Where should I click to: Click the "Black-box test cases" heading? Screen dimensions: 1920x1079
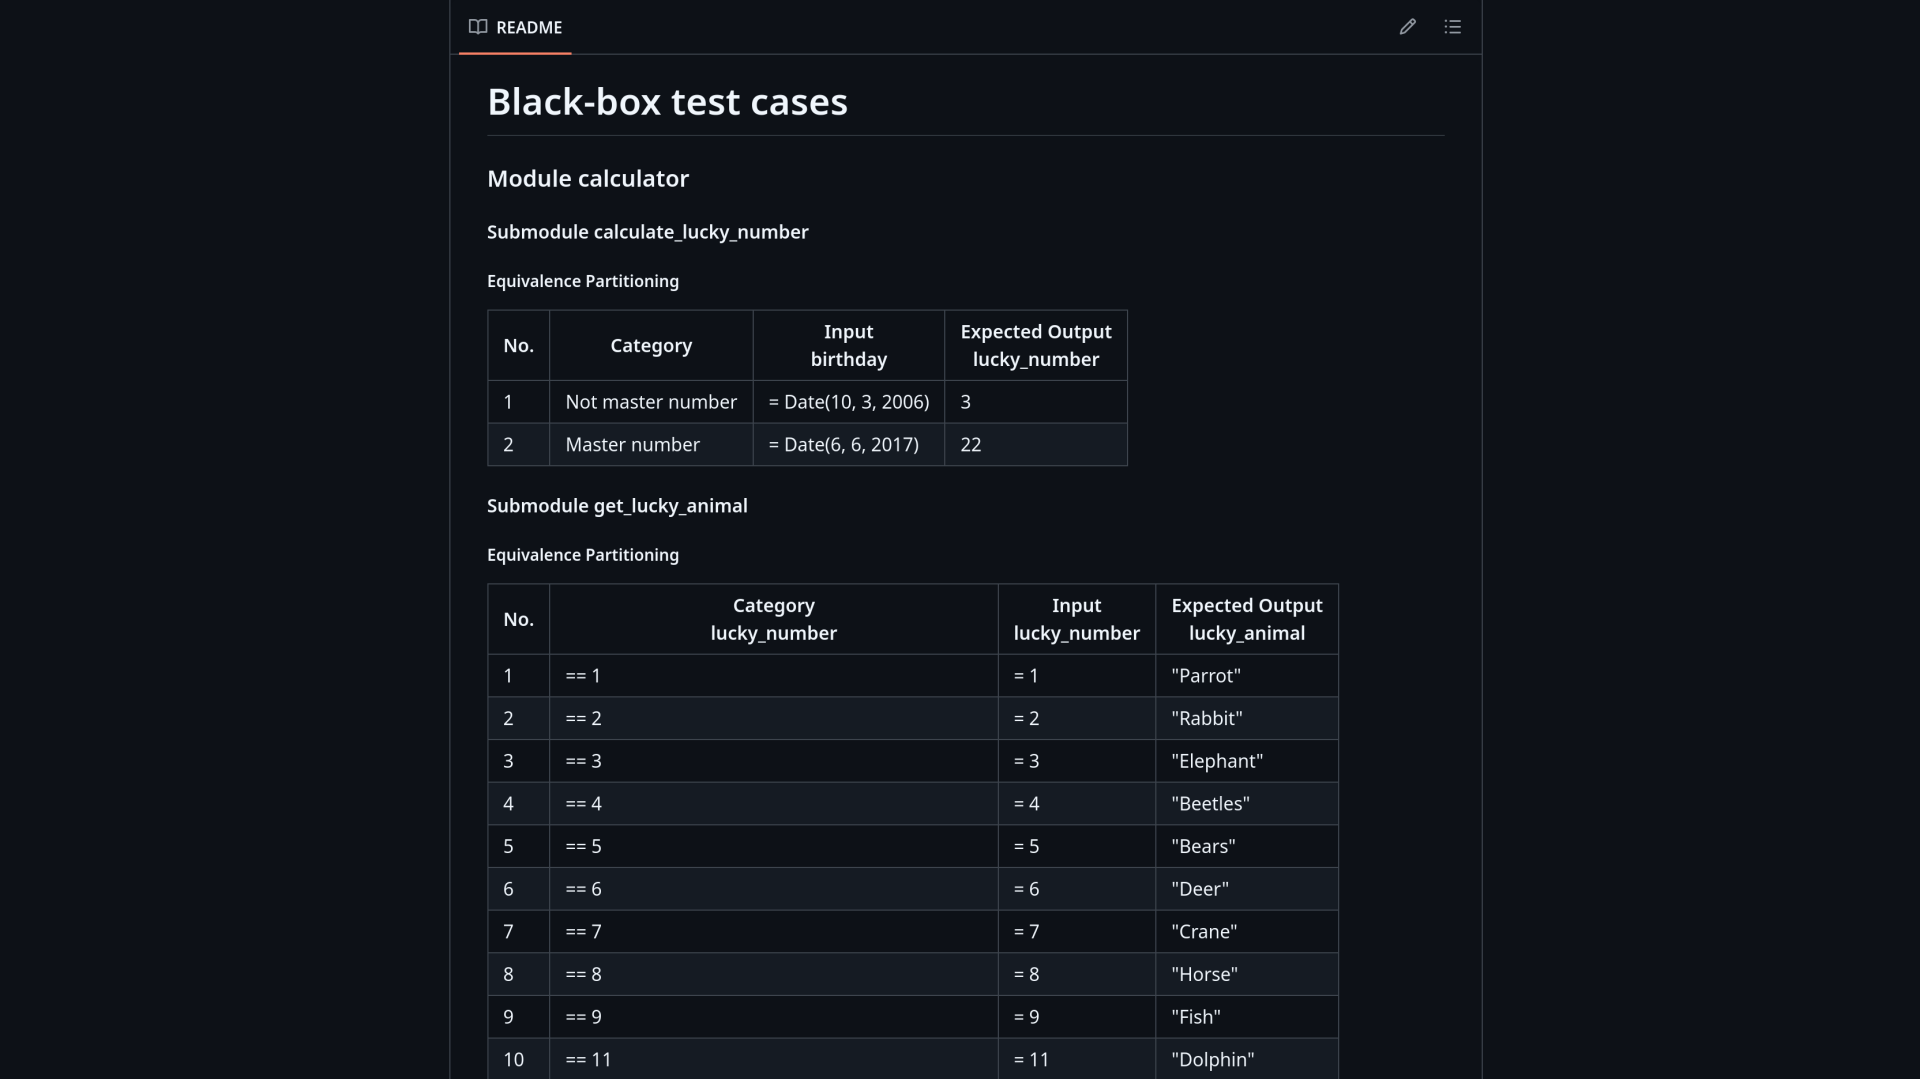pos(667,102)
